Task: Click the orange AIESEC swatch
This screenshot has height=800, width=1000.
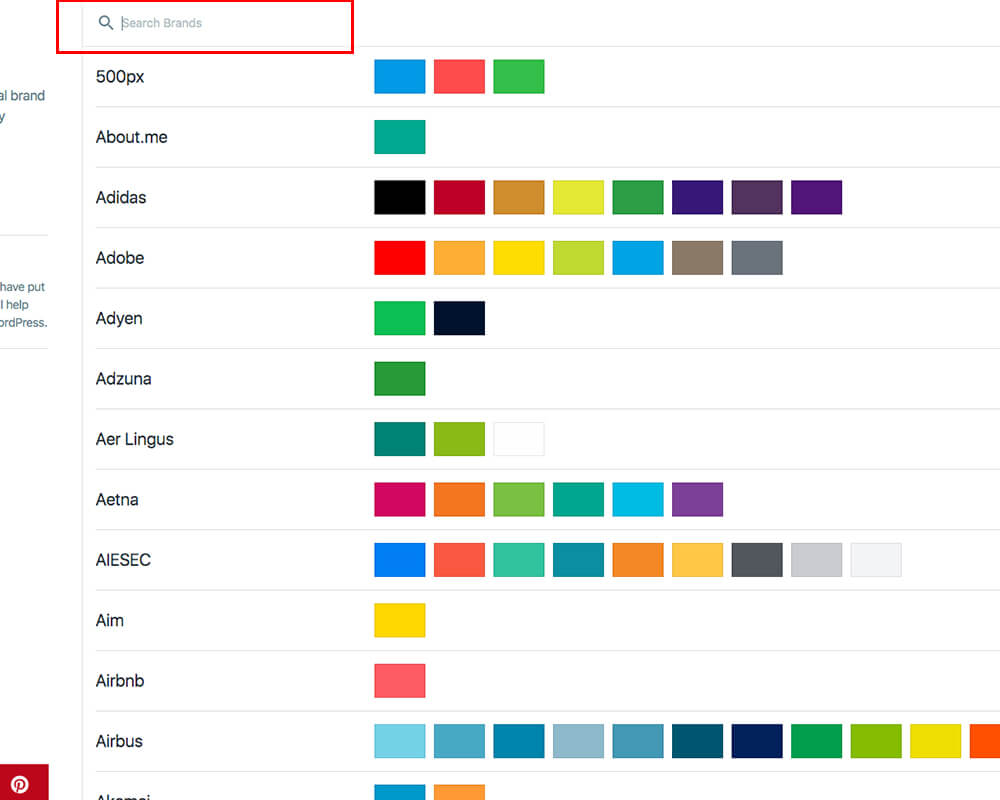Action: (x=638, y=560)
